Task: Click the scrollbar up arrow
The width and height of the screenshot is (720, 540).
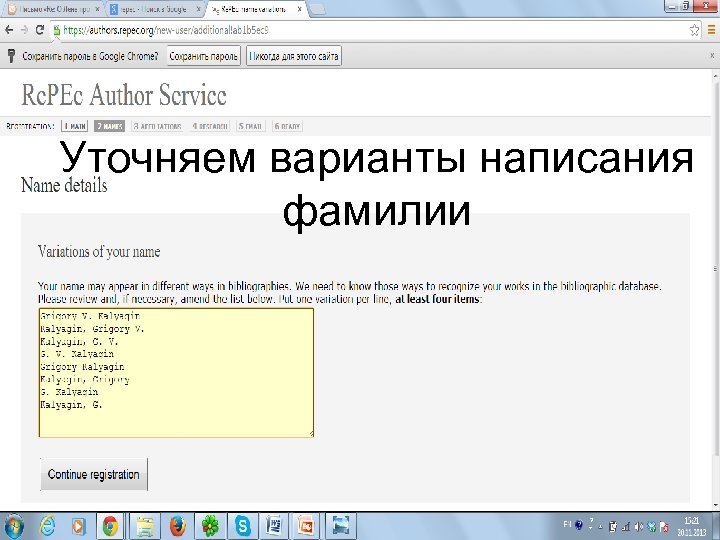Action: [x=716, y=76]
